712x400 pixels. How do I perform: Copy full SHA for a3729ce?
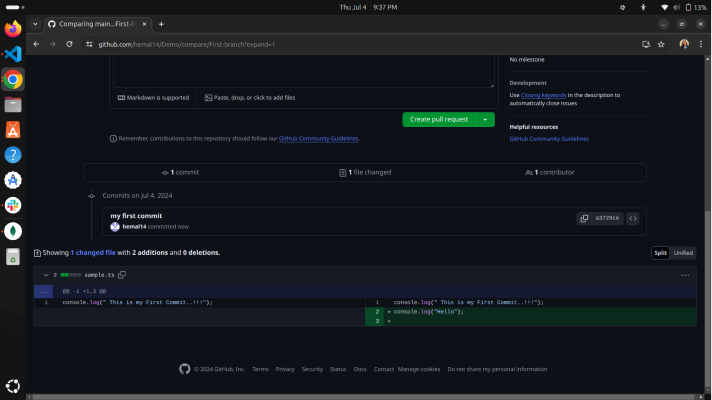click(584, 218)
